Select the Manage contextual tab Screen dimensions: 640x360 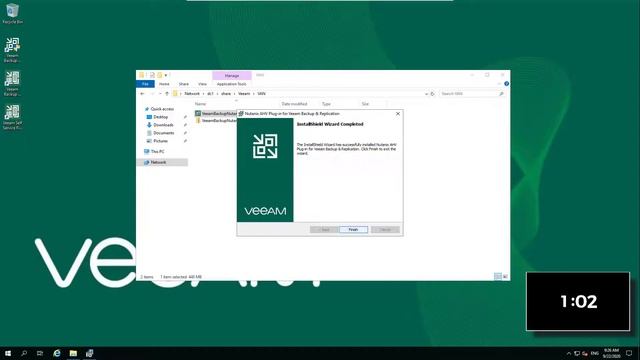[232, 76]
